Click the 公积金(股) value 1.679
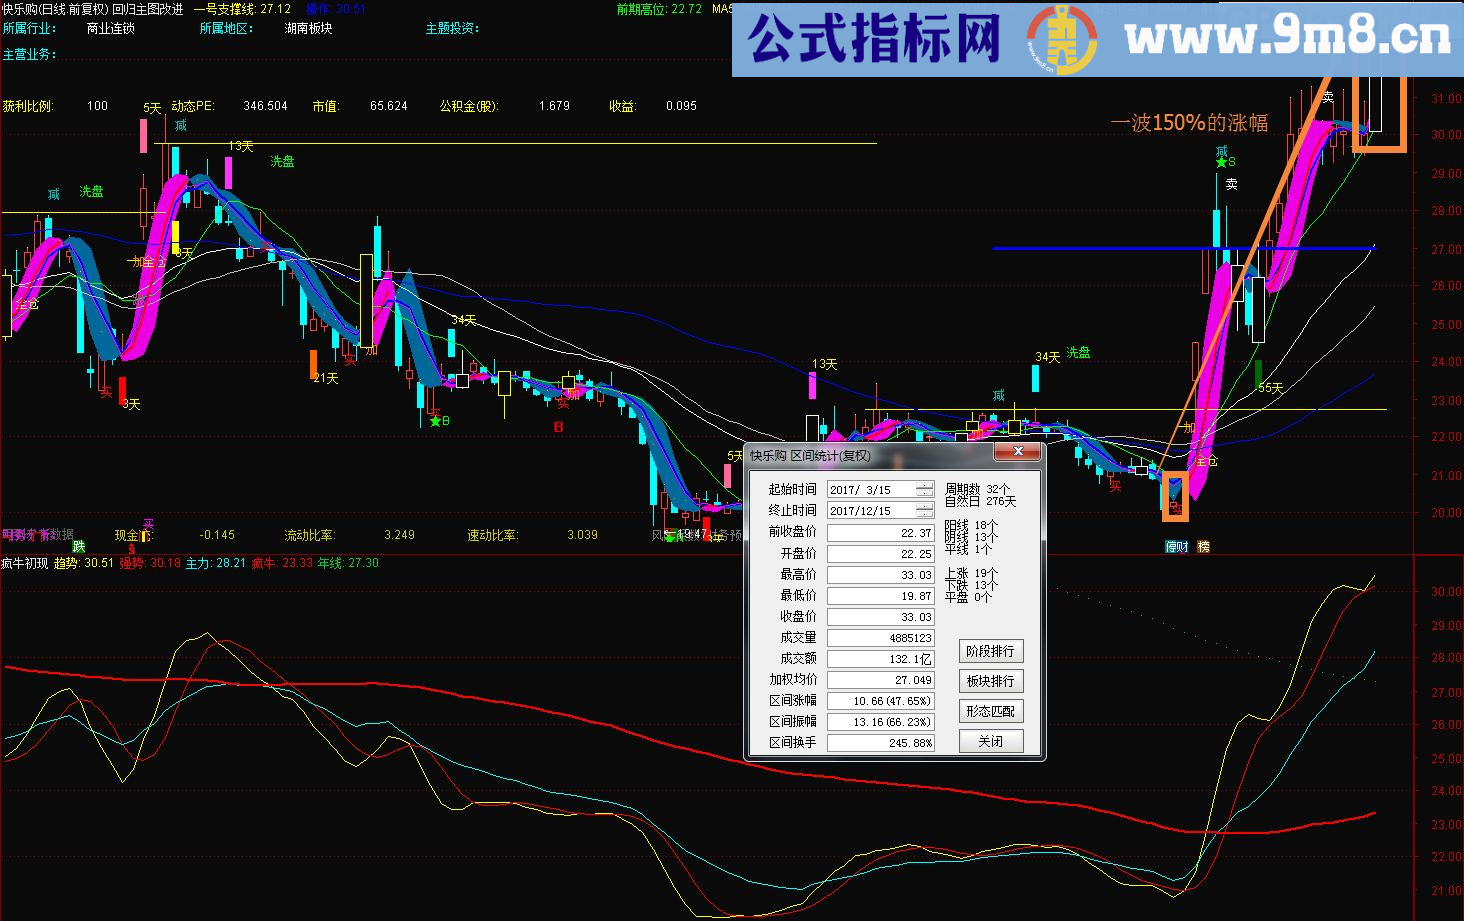 point(554,105)
